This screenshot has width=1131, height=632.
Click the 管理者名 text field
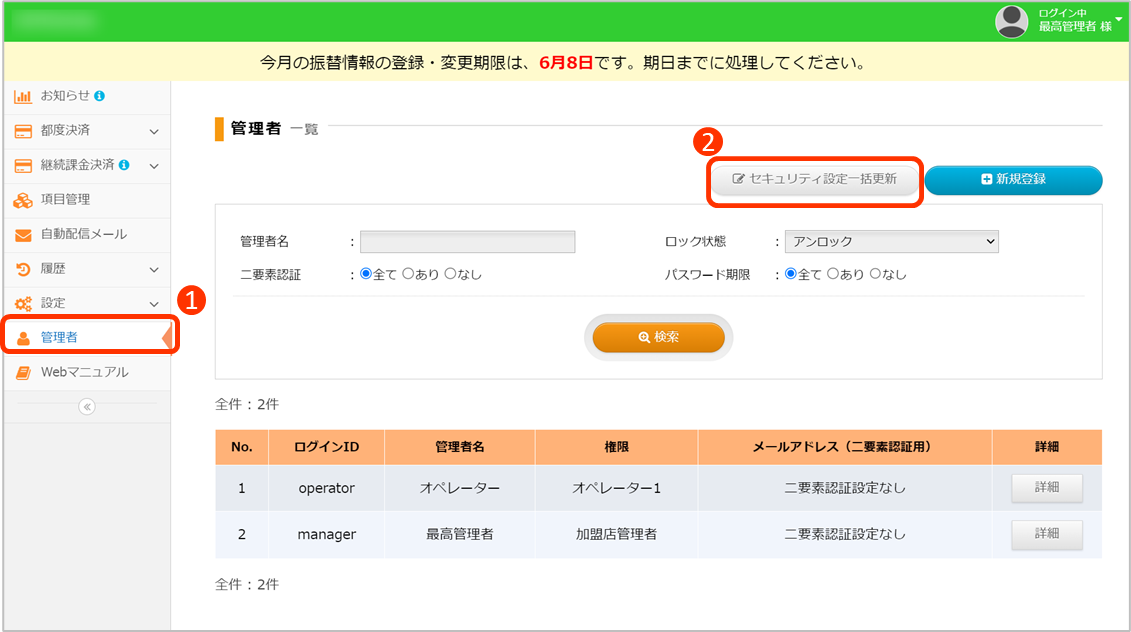click(467, 241)
